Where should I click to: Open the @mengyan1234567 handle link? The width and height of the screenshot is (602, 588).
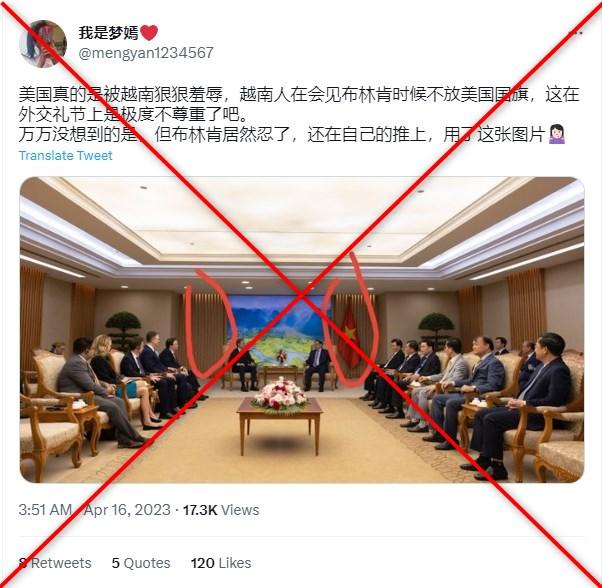tap(146, 53)
